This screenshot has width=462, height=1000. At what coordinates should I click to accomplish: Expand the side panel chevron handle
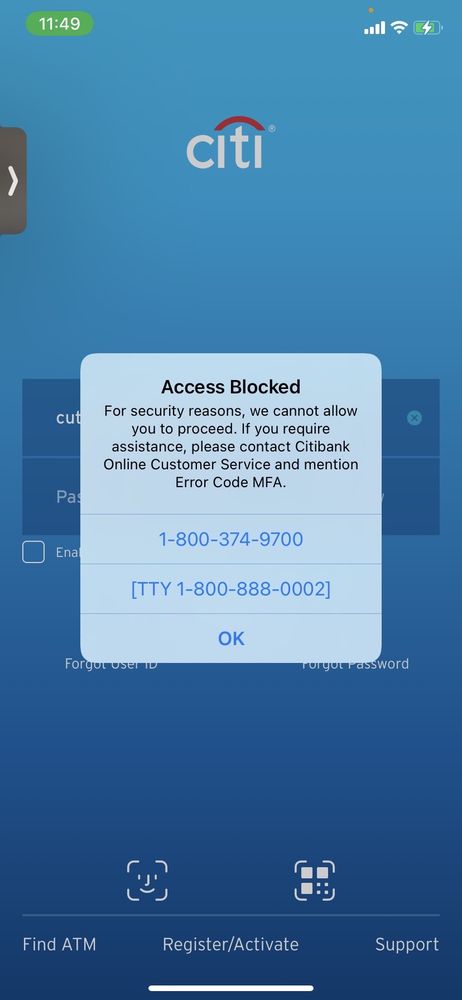point(13,181)
